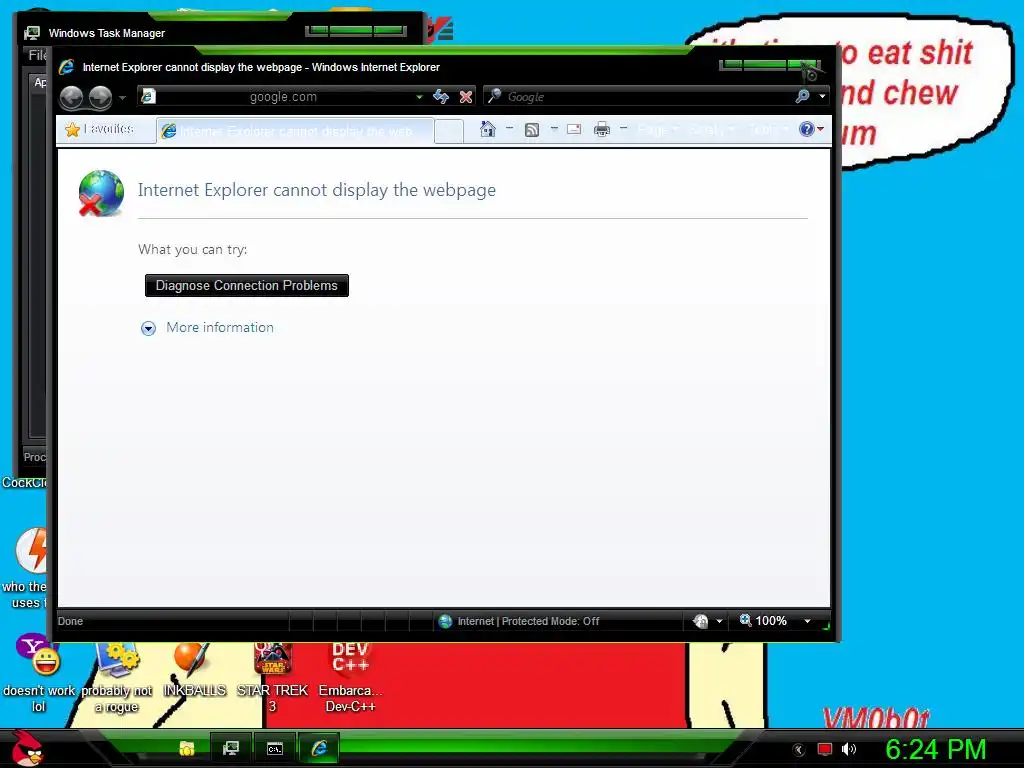
Task: Switch to Command Prompt taskbar button
Action: click(x=275, y=748)
